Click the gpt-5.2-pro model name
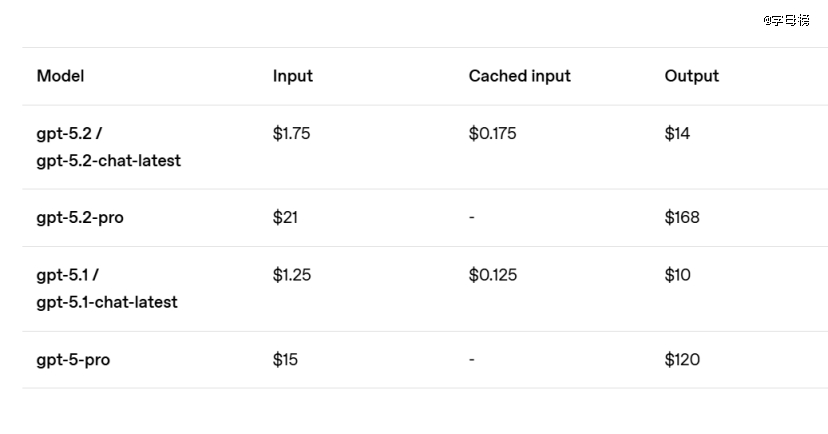The height and width of the screenshot is (434, 828). click(80, 218)
